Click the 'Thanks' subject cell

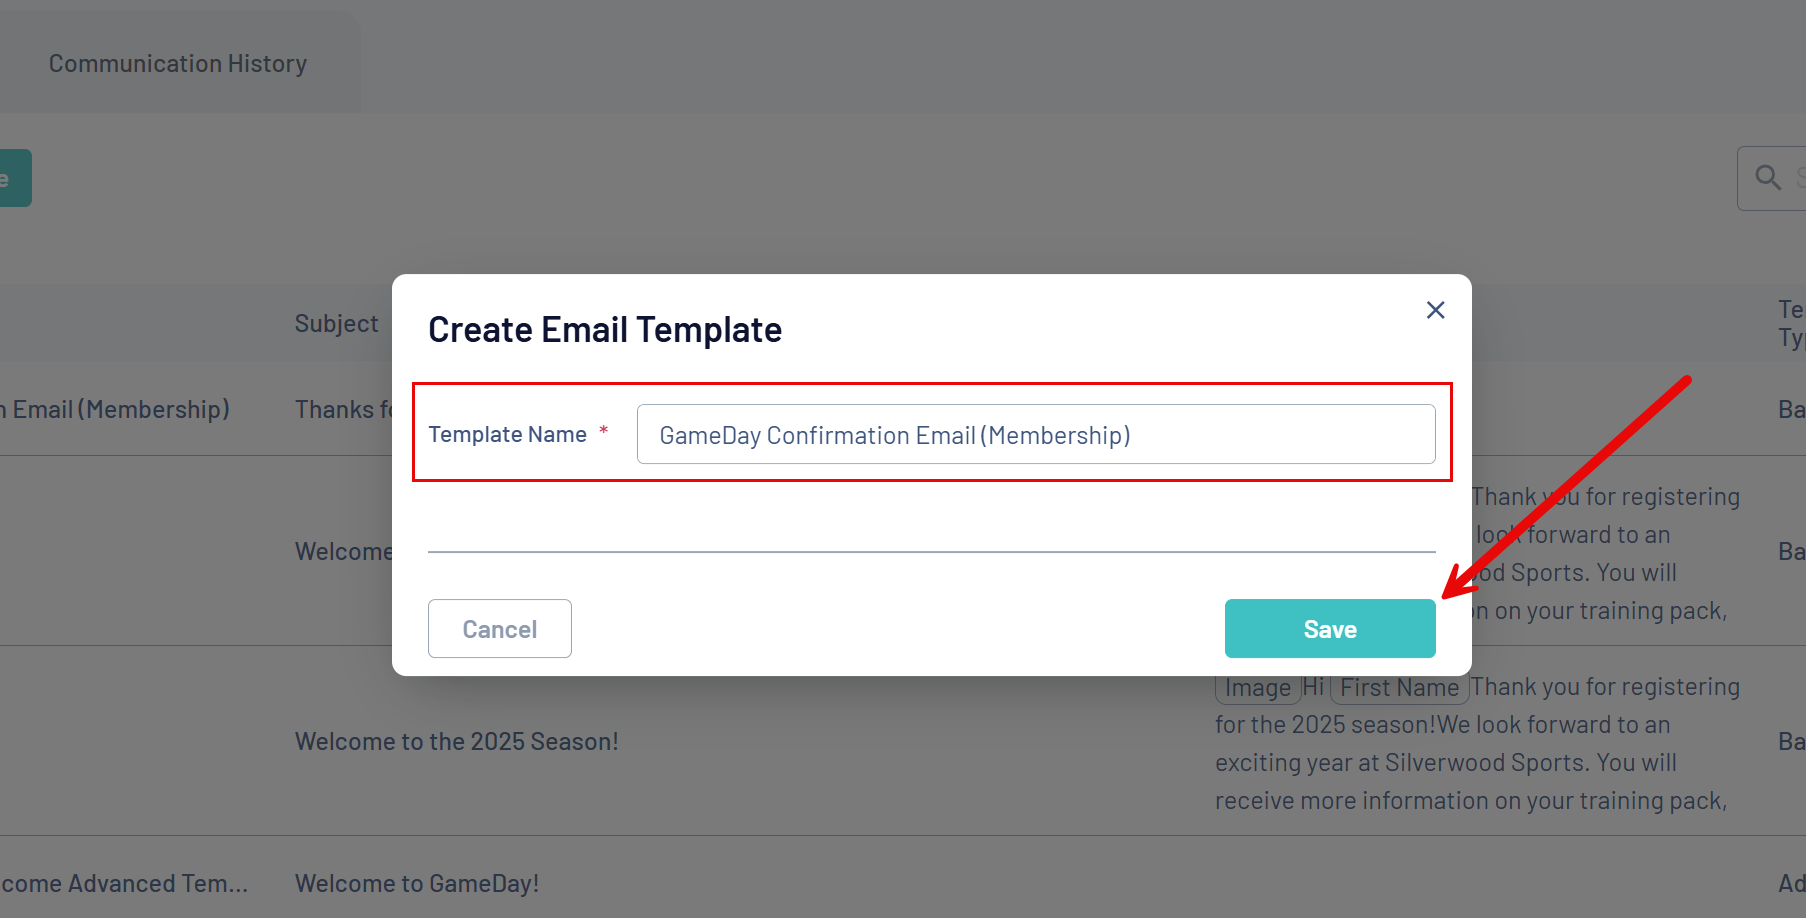point(342,410)
